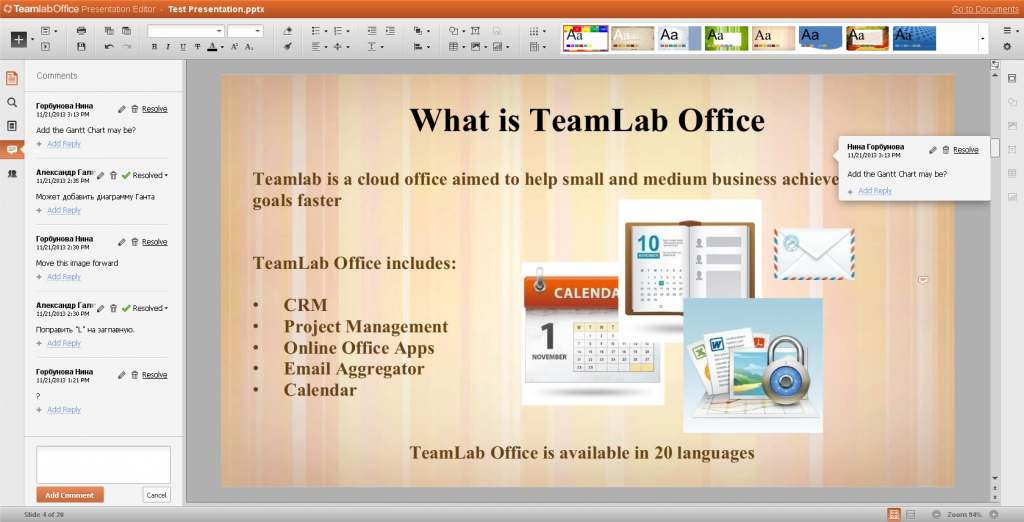Insert a text box from the toolbar
The width and height of the screenshot is (1024, 522).
475,31
